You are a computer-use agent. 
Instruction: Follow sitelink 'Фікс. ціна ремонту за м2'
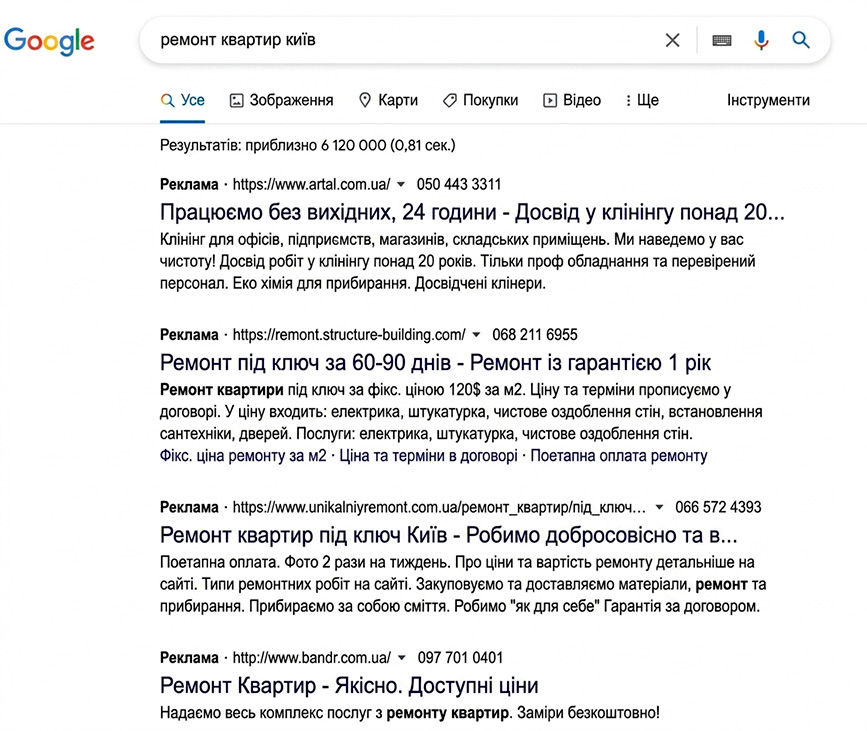tap(243, 456)
